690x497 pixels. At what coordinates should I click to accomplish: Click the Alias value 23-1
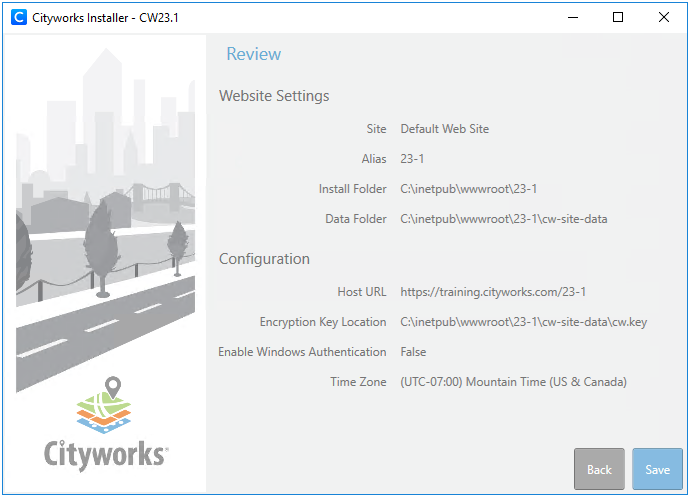click(413, 159)
